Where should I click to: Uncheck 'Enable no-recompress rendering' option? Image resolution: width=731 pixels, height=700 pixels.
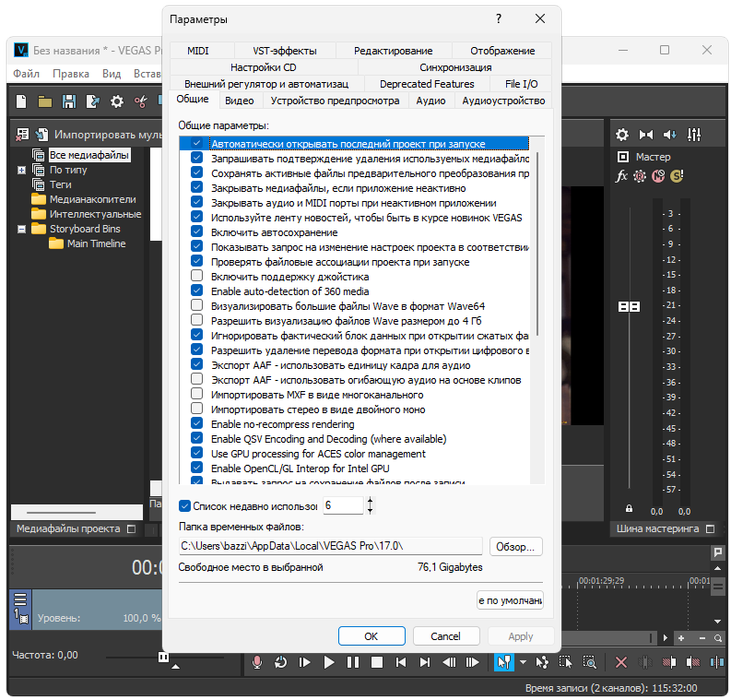click(x=197, y=424)
